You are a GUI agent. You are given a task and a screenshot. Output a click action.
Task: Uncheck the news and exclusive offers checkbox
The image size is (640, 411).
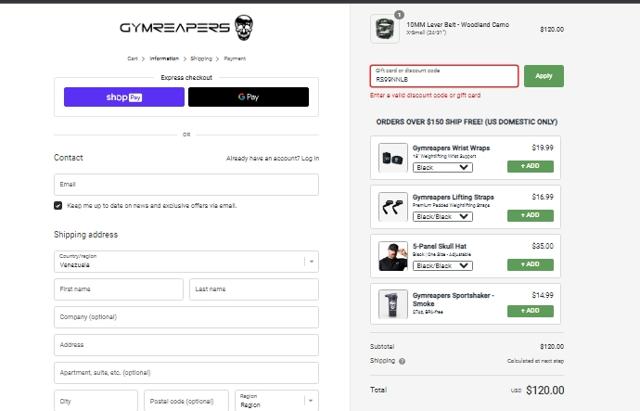click(x=58, y=205)
